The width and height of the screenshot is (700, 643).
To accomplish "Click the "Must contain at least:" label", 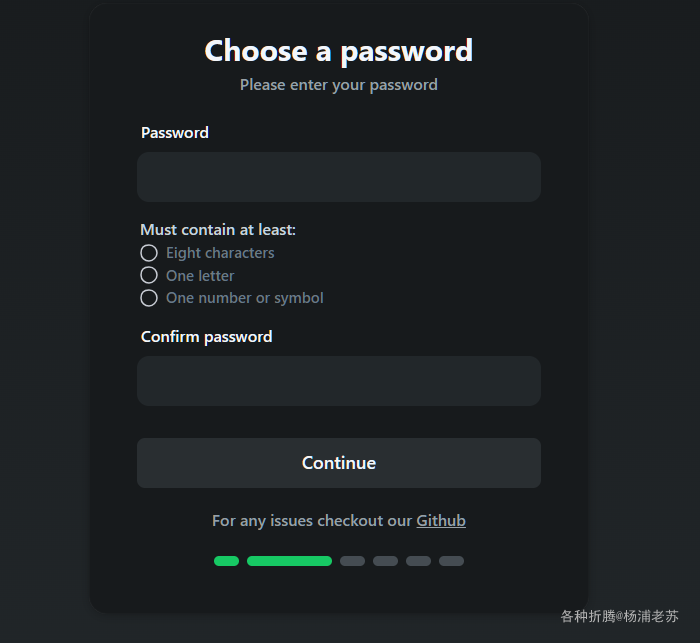I will click(x=218, y=230).
